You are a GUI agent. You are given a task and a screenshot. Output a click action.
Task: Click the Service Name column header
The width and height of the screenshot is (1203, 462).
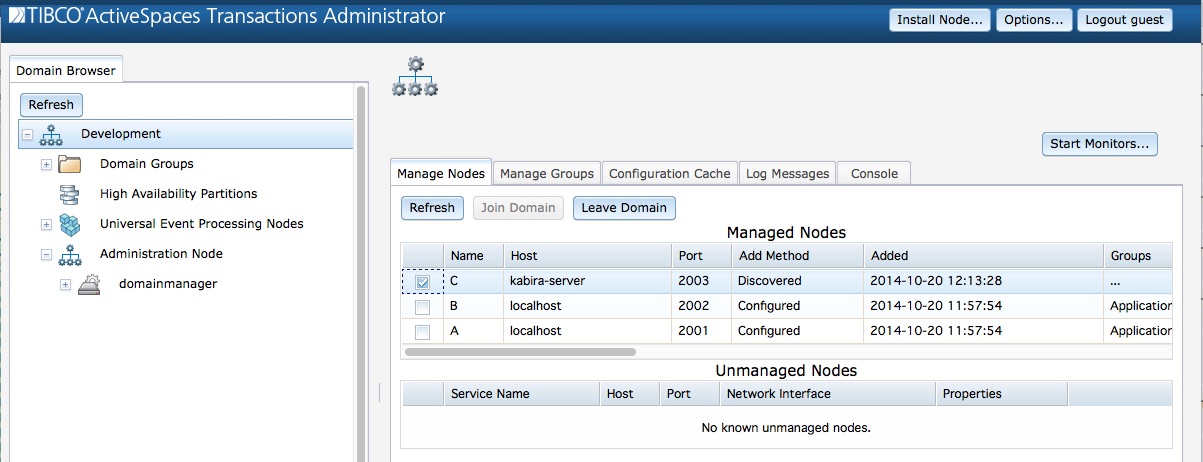coord(521,394)
